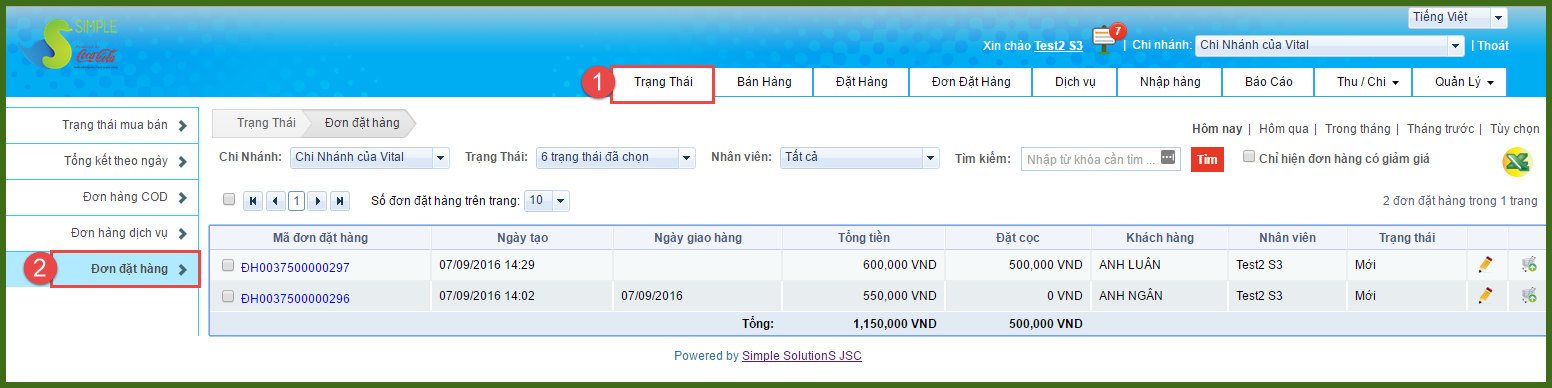
Task: Edit order ĐH0037500000296 with pencil icon
Action: (x=1485, y=295)
